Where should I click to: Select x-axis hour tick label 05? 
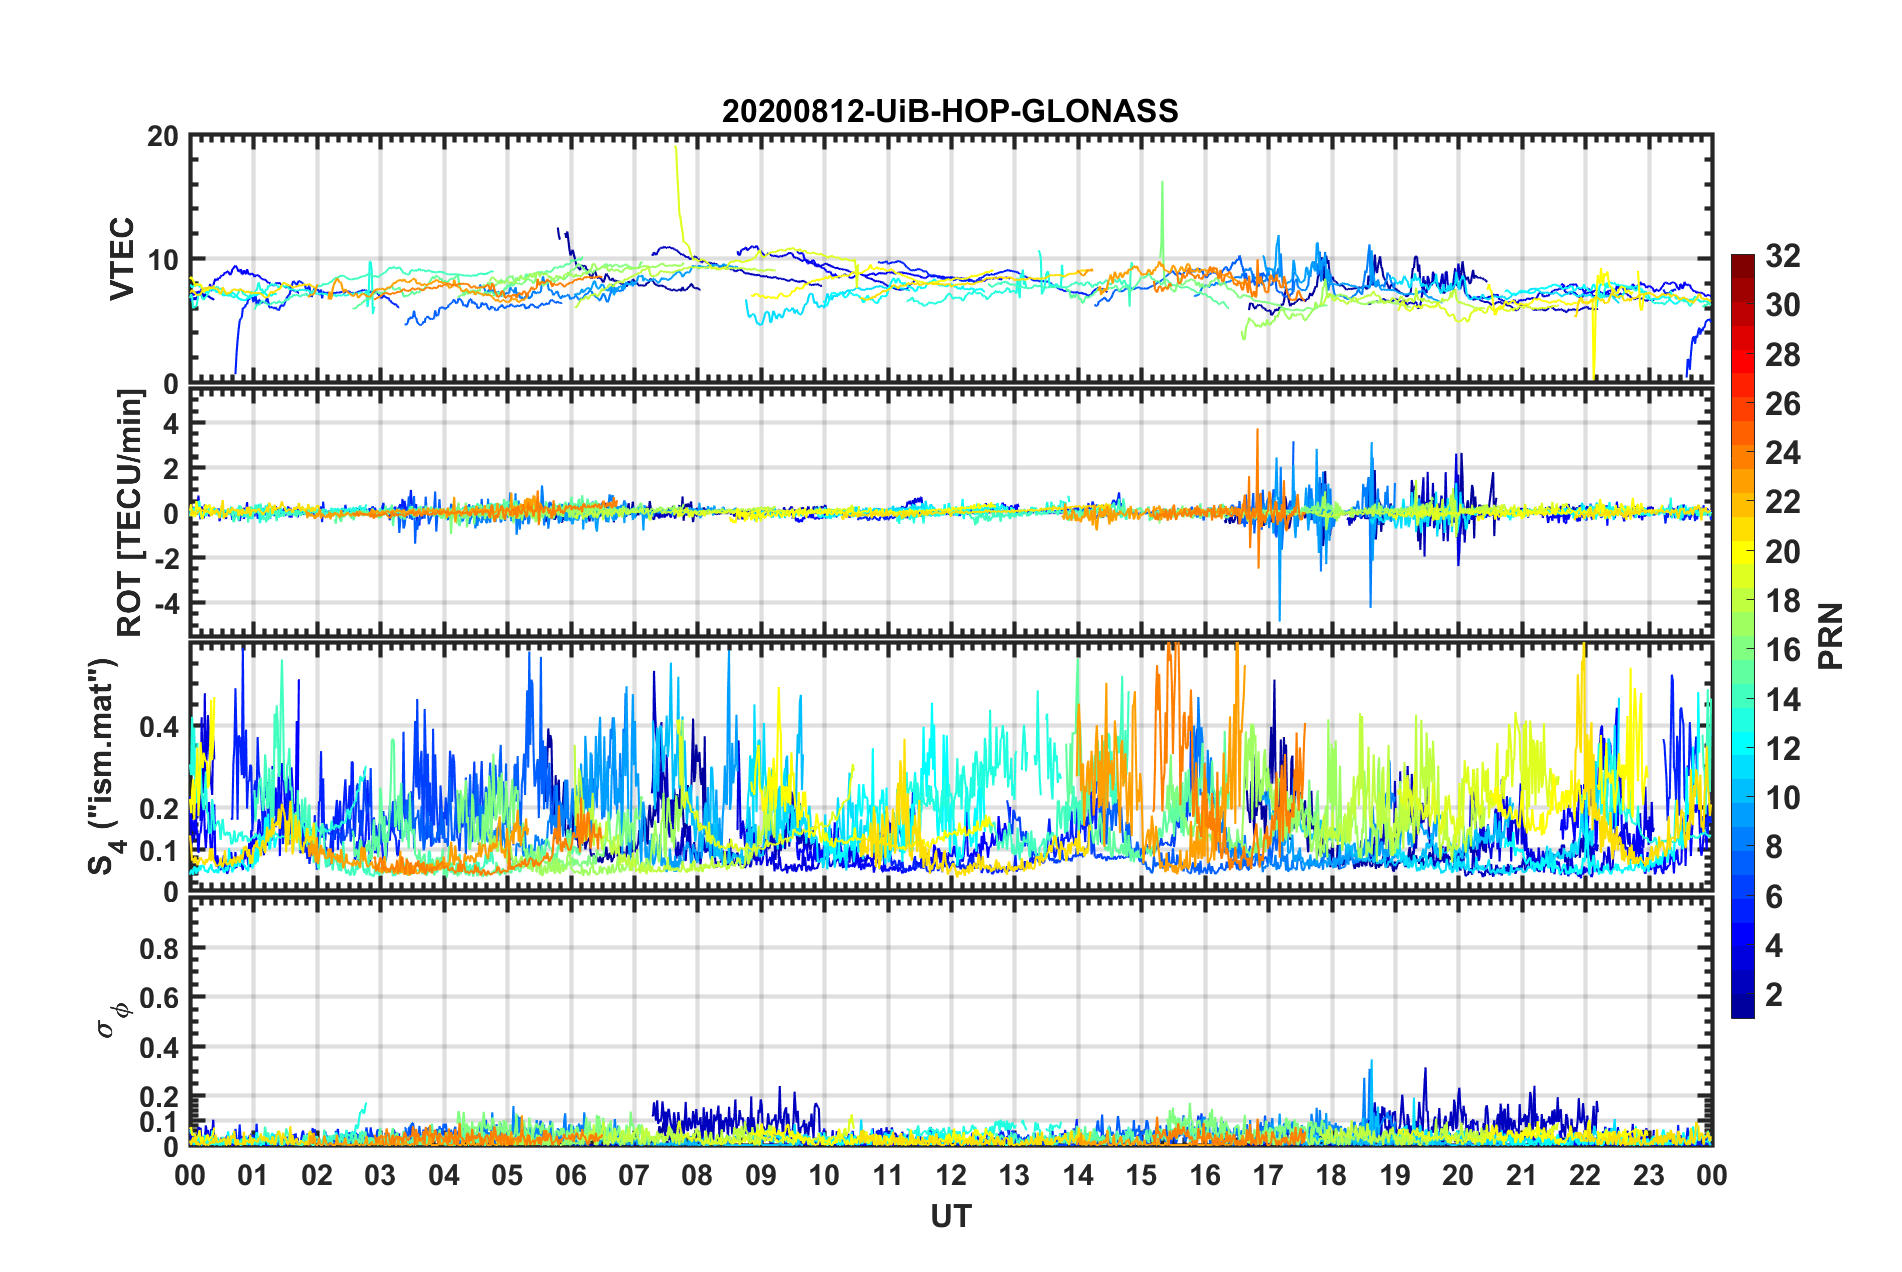[x=507, y=1175]
